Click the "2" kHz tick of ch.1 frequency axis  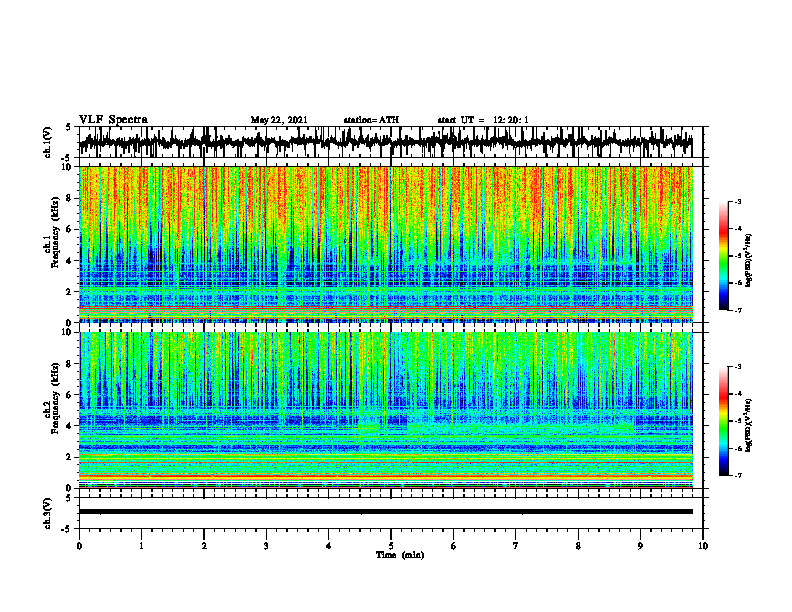[70, 291]
